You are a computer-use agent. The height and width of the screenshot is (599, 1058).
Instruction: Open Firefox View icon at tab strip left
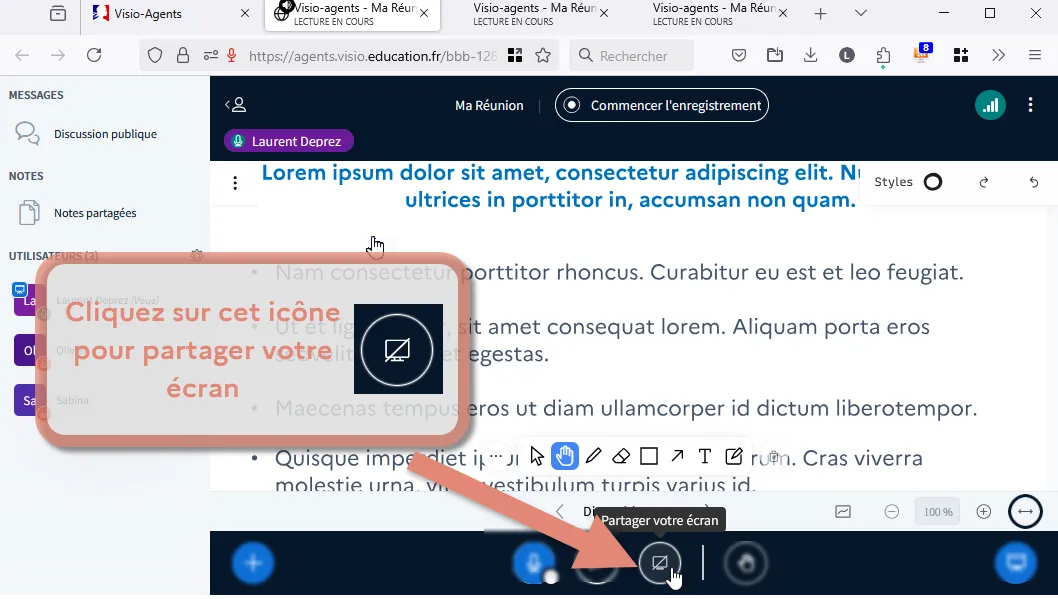pos(58,13)
